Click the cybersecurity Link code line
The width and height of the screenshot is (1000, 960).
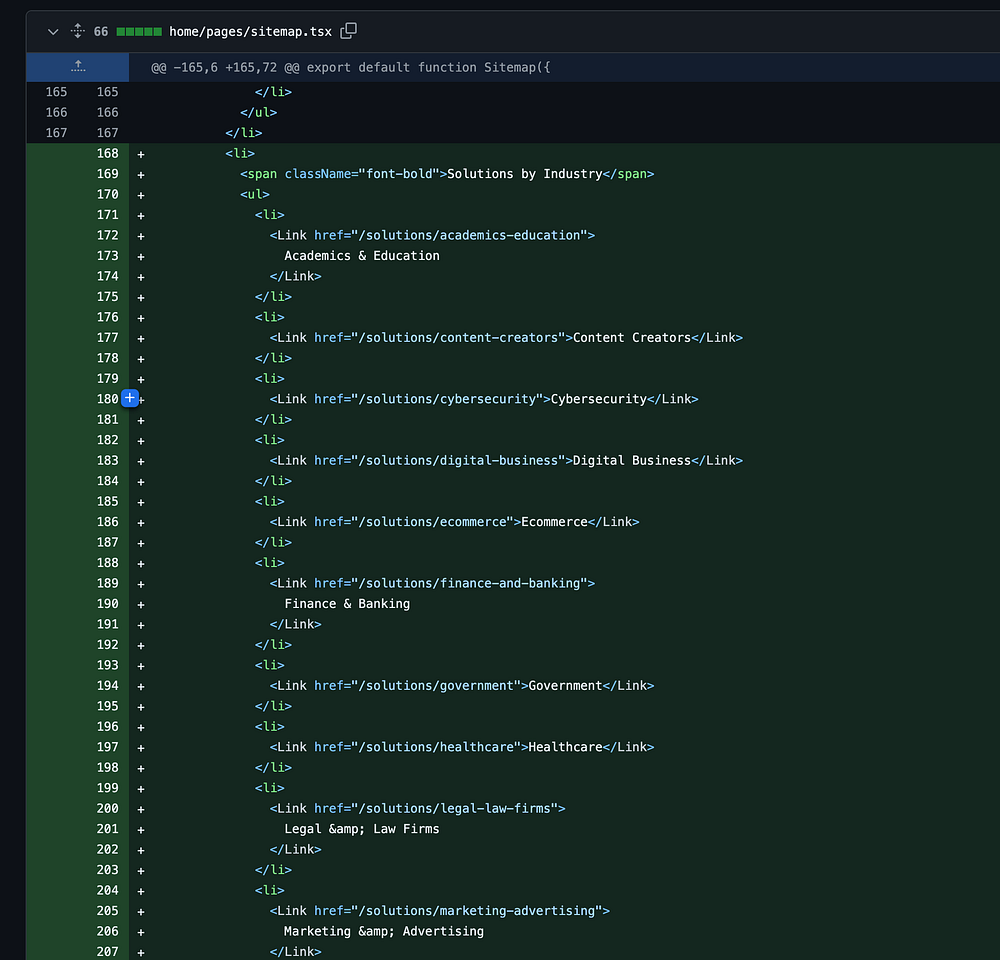pyautogui.click(x=483, y=399)
